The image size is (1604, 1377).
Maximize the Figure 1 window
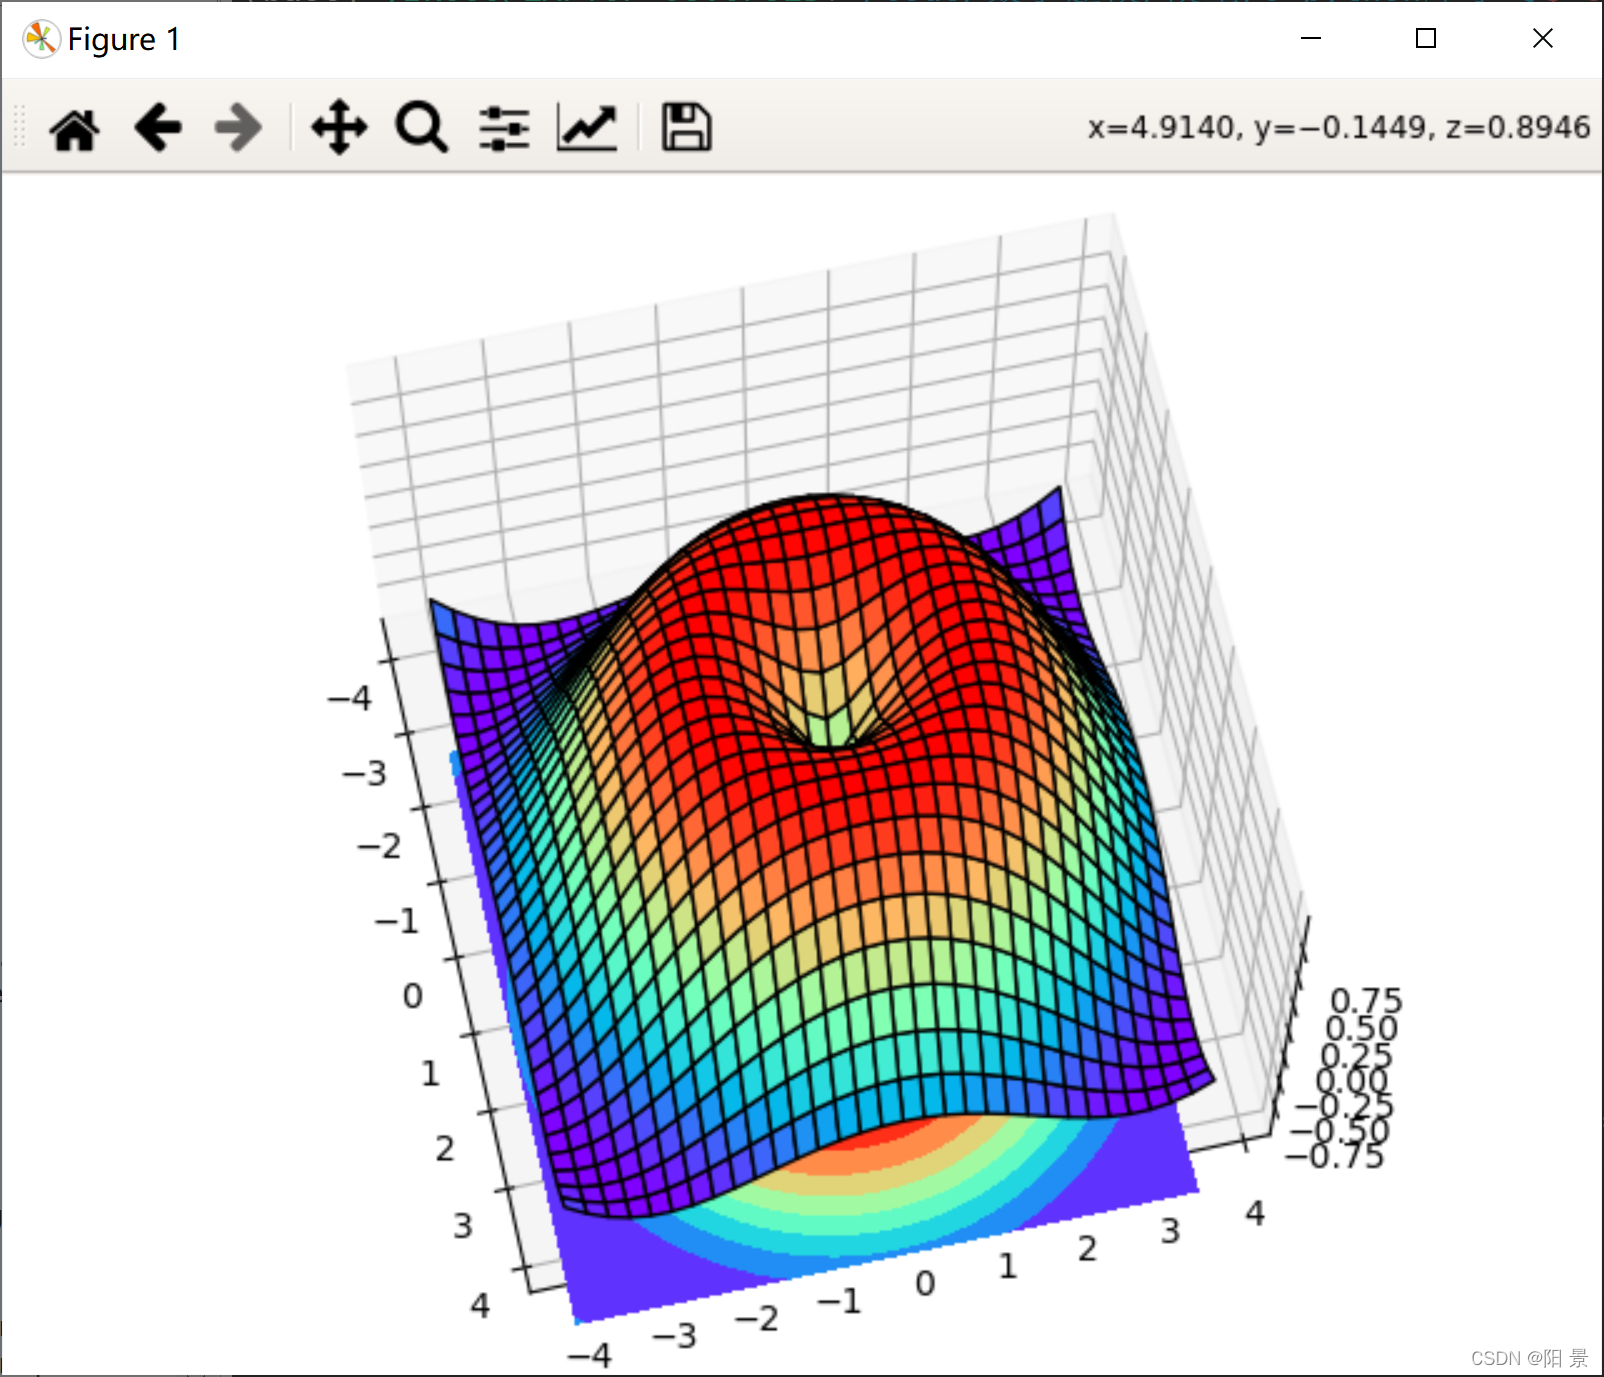coord(1426,39)
